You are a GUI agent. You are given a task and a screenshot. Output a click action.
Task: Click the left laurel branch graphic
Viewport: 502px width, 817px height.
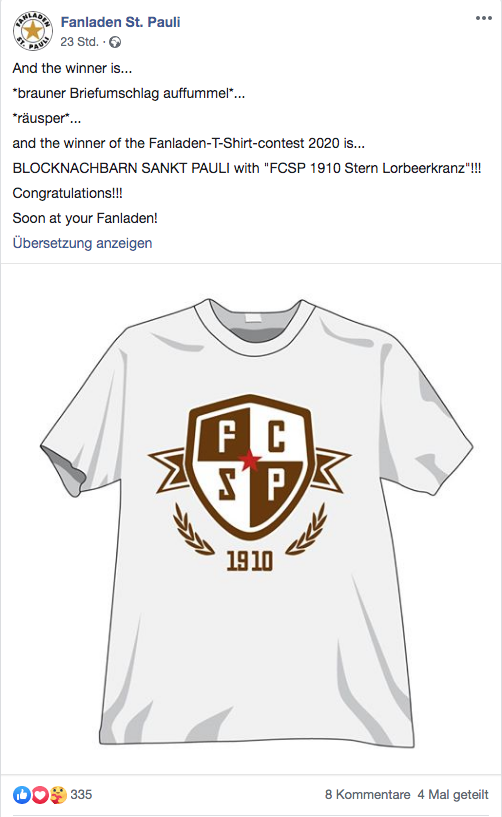point(191,529)
